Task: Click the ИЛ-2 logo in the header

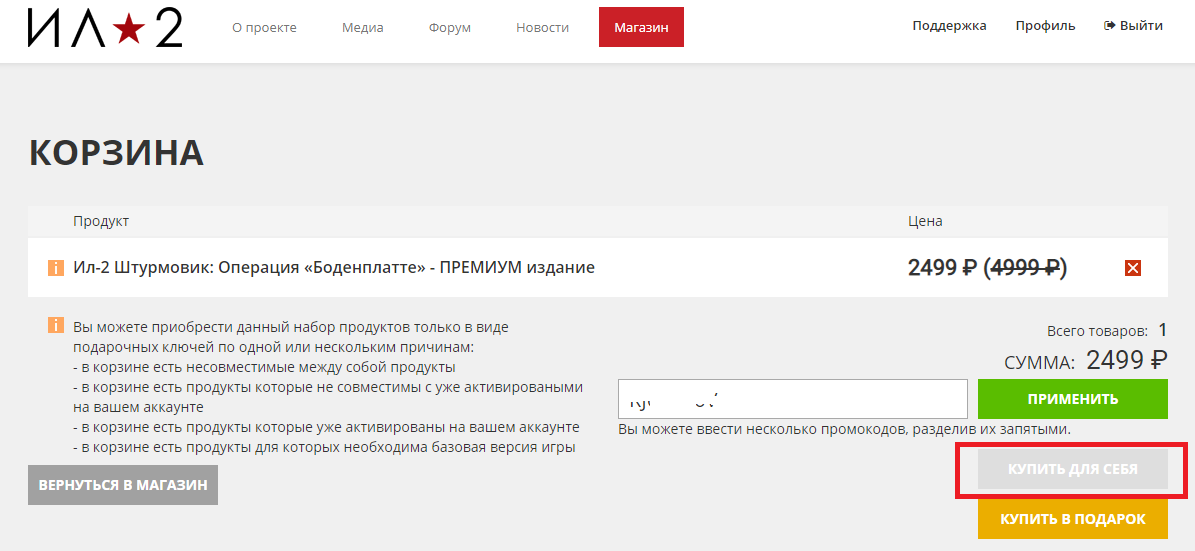Action: [105, 27]
